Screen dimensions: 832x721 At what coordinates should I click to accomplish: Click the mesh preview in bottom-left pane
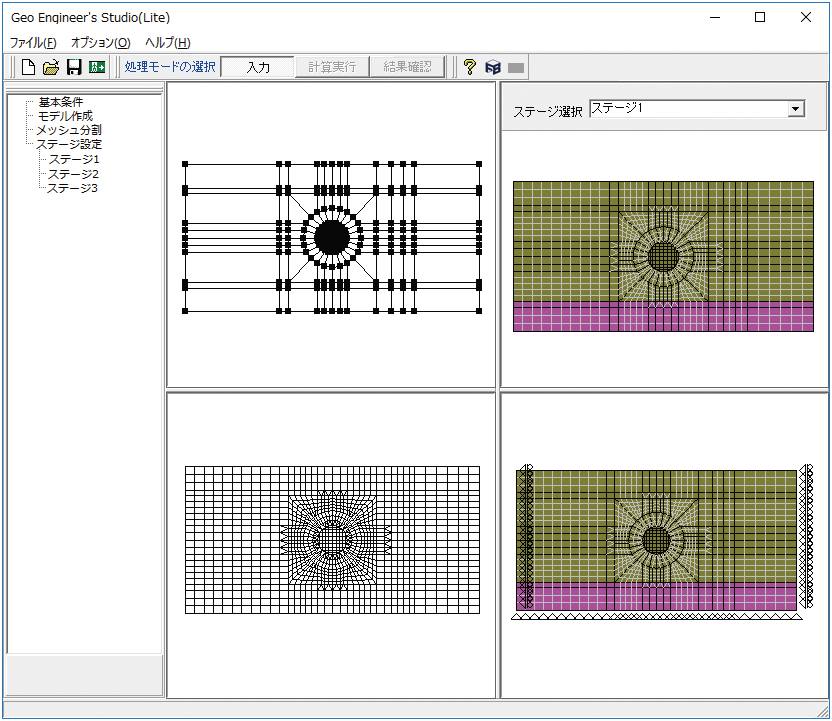point(332,540)
